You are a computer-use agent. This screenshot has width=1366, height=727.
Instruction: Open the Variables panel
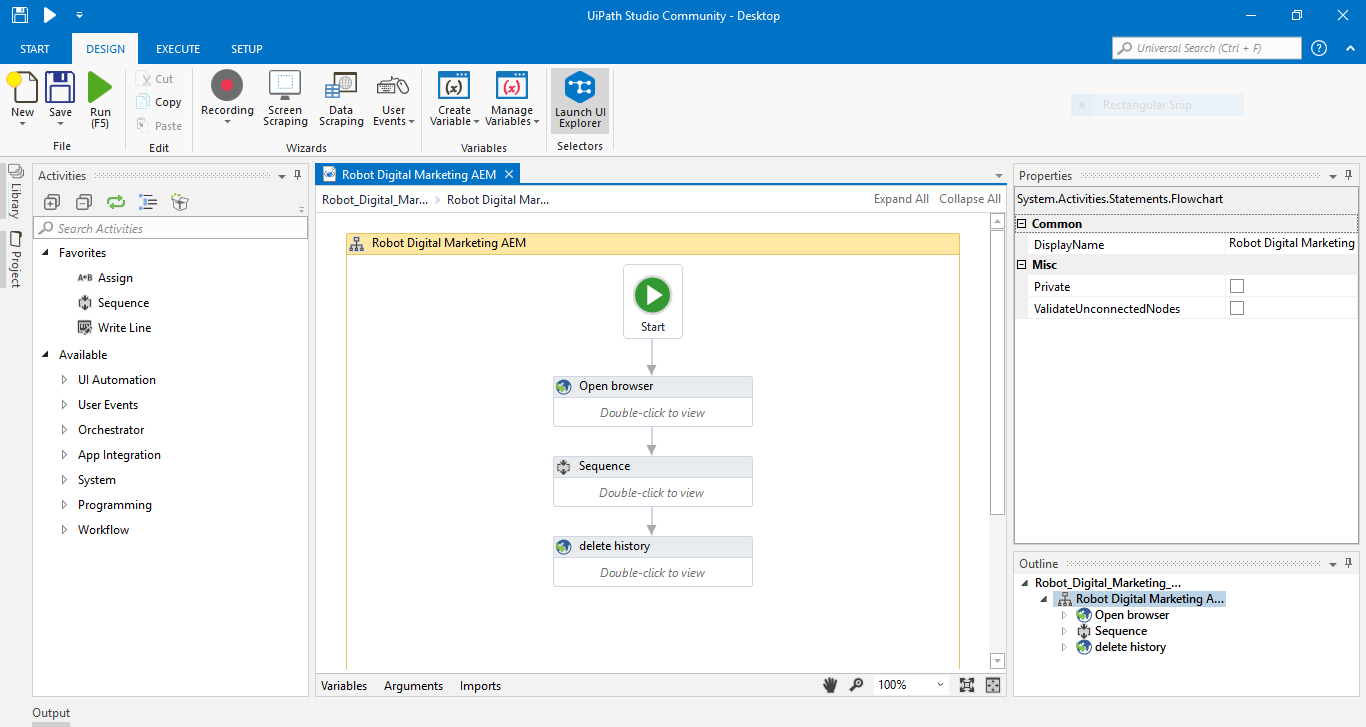click(x=344, y=686)
